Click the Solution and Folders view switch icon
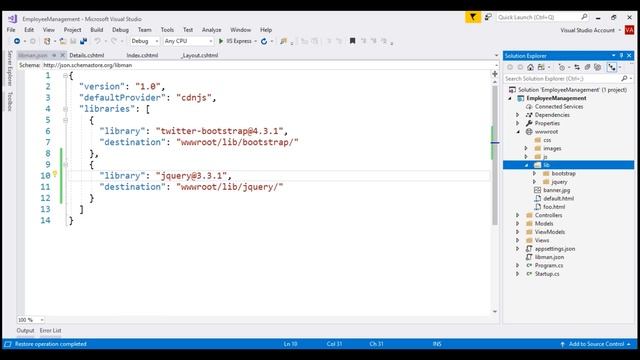Viewport: 640px width, 360px height. pyautogui.click(x=541, y=67)
